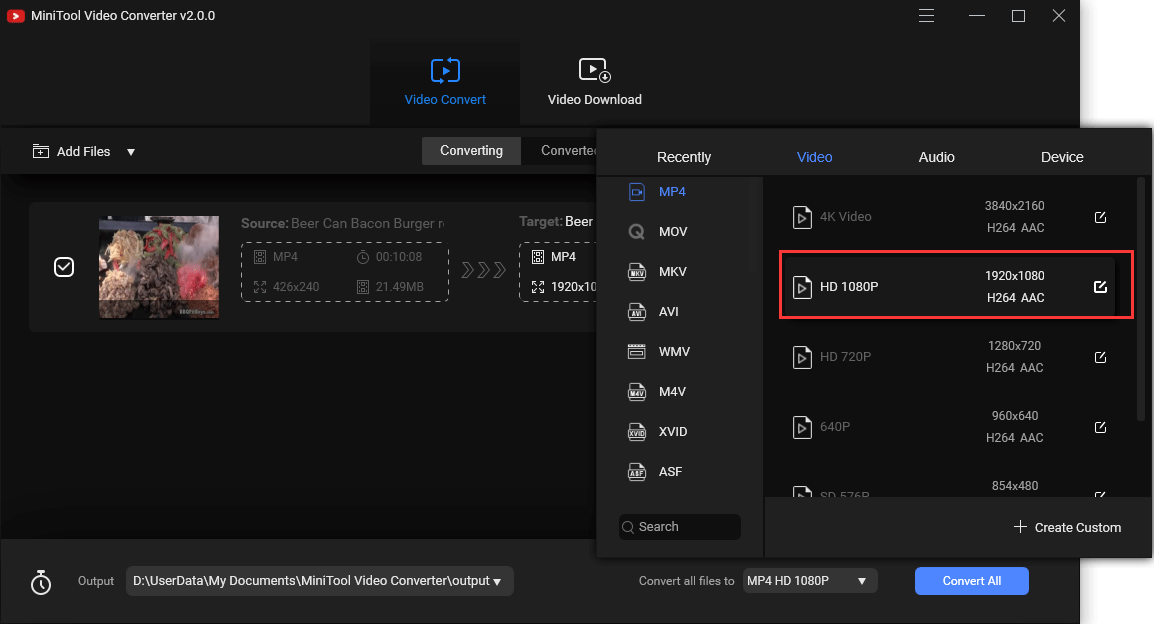Choose the 640P preset
This screenshot has width=1154, height=624.
949,427
